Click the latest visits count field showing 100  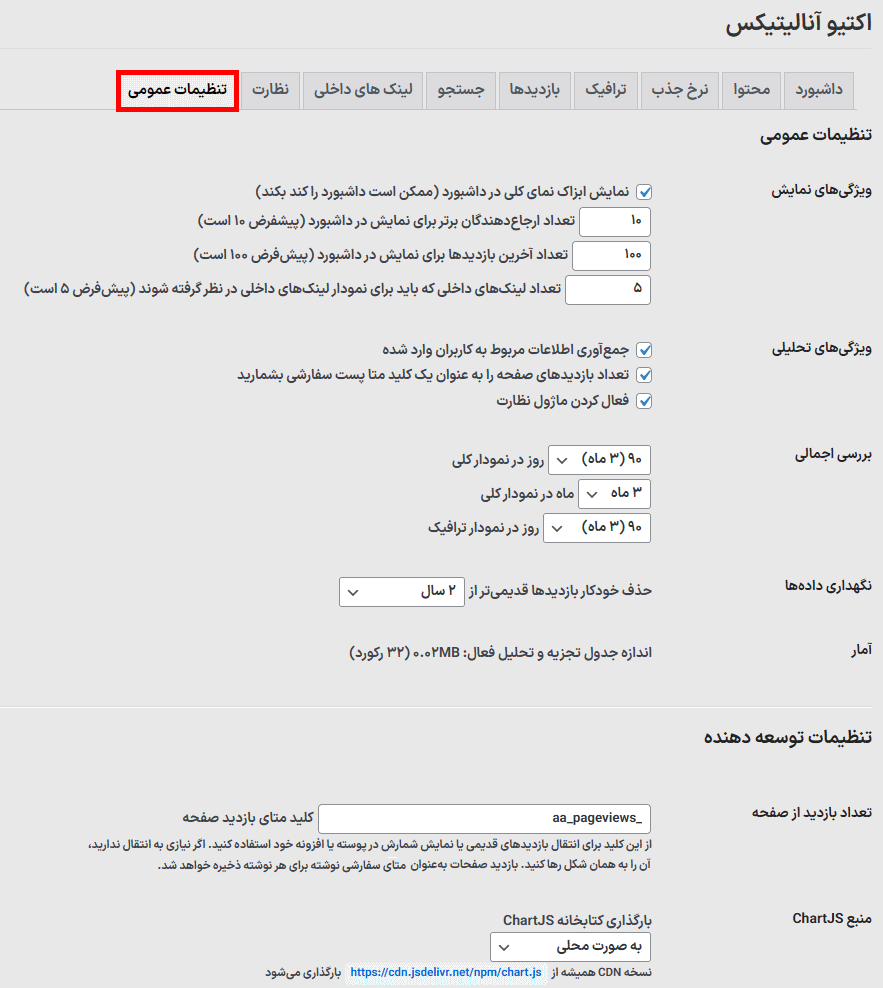611,255
